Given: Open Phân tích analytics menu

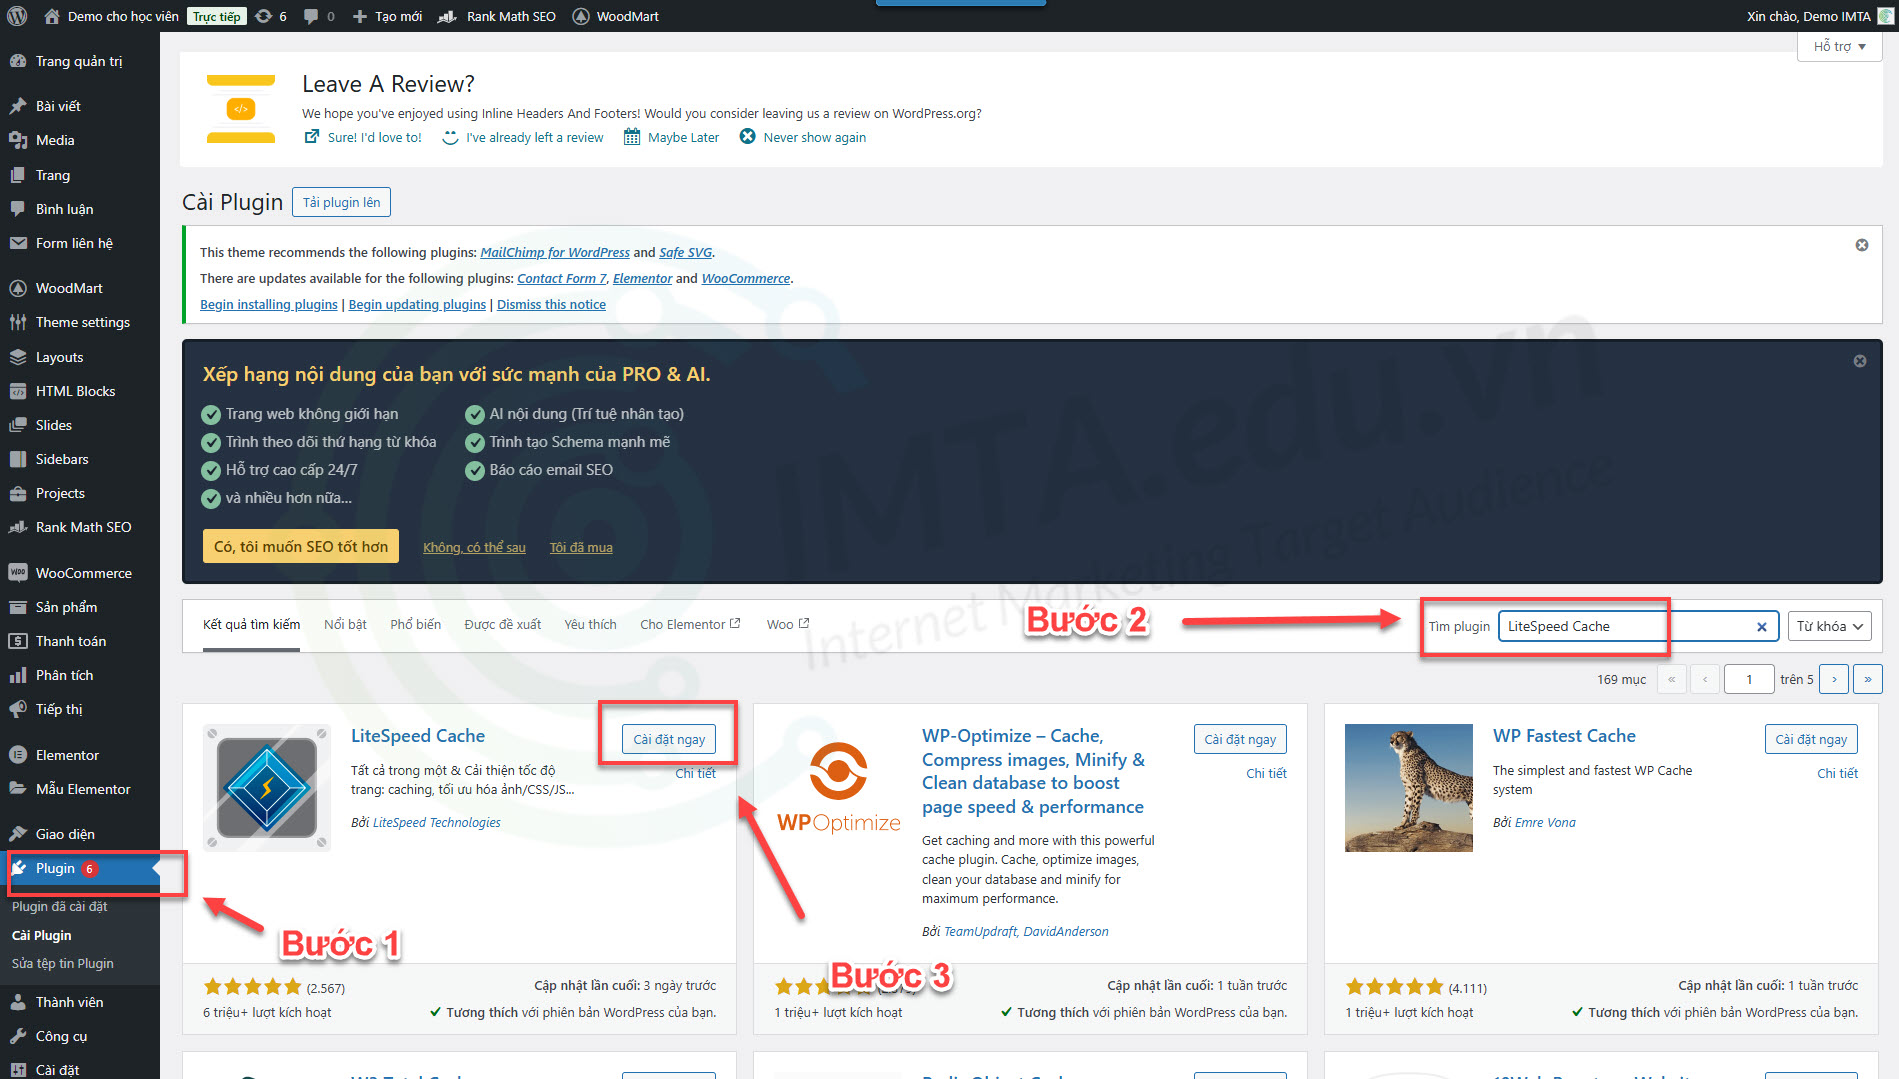Looking at the screenshot, I should tap(64, 675).
